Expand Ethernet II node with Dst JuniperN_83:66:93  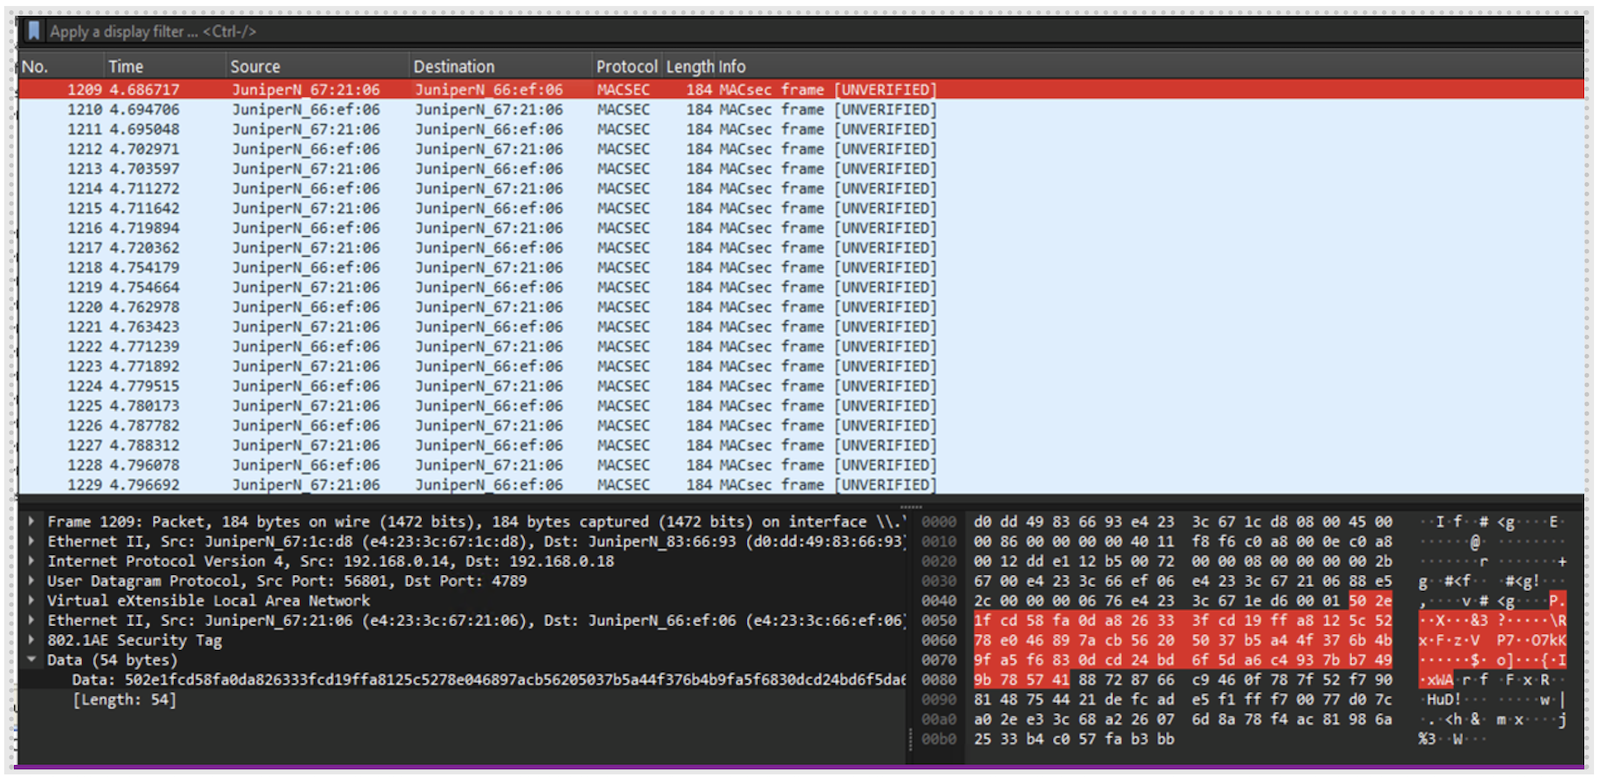[32, 542]
